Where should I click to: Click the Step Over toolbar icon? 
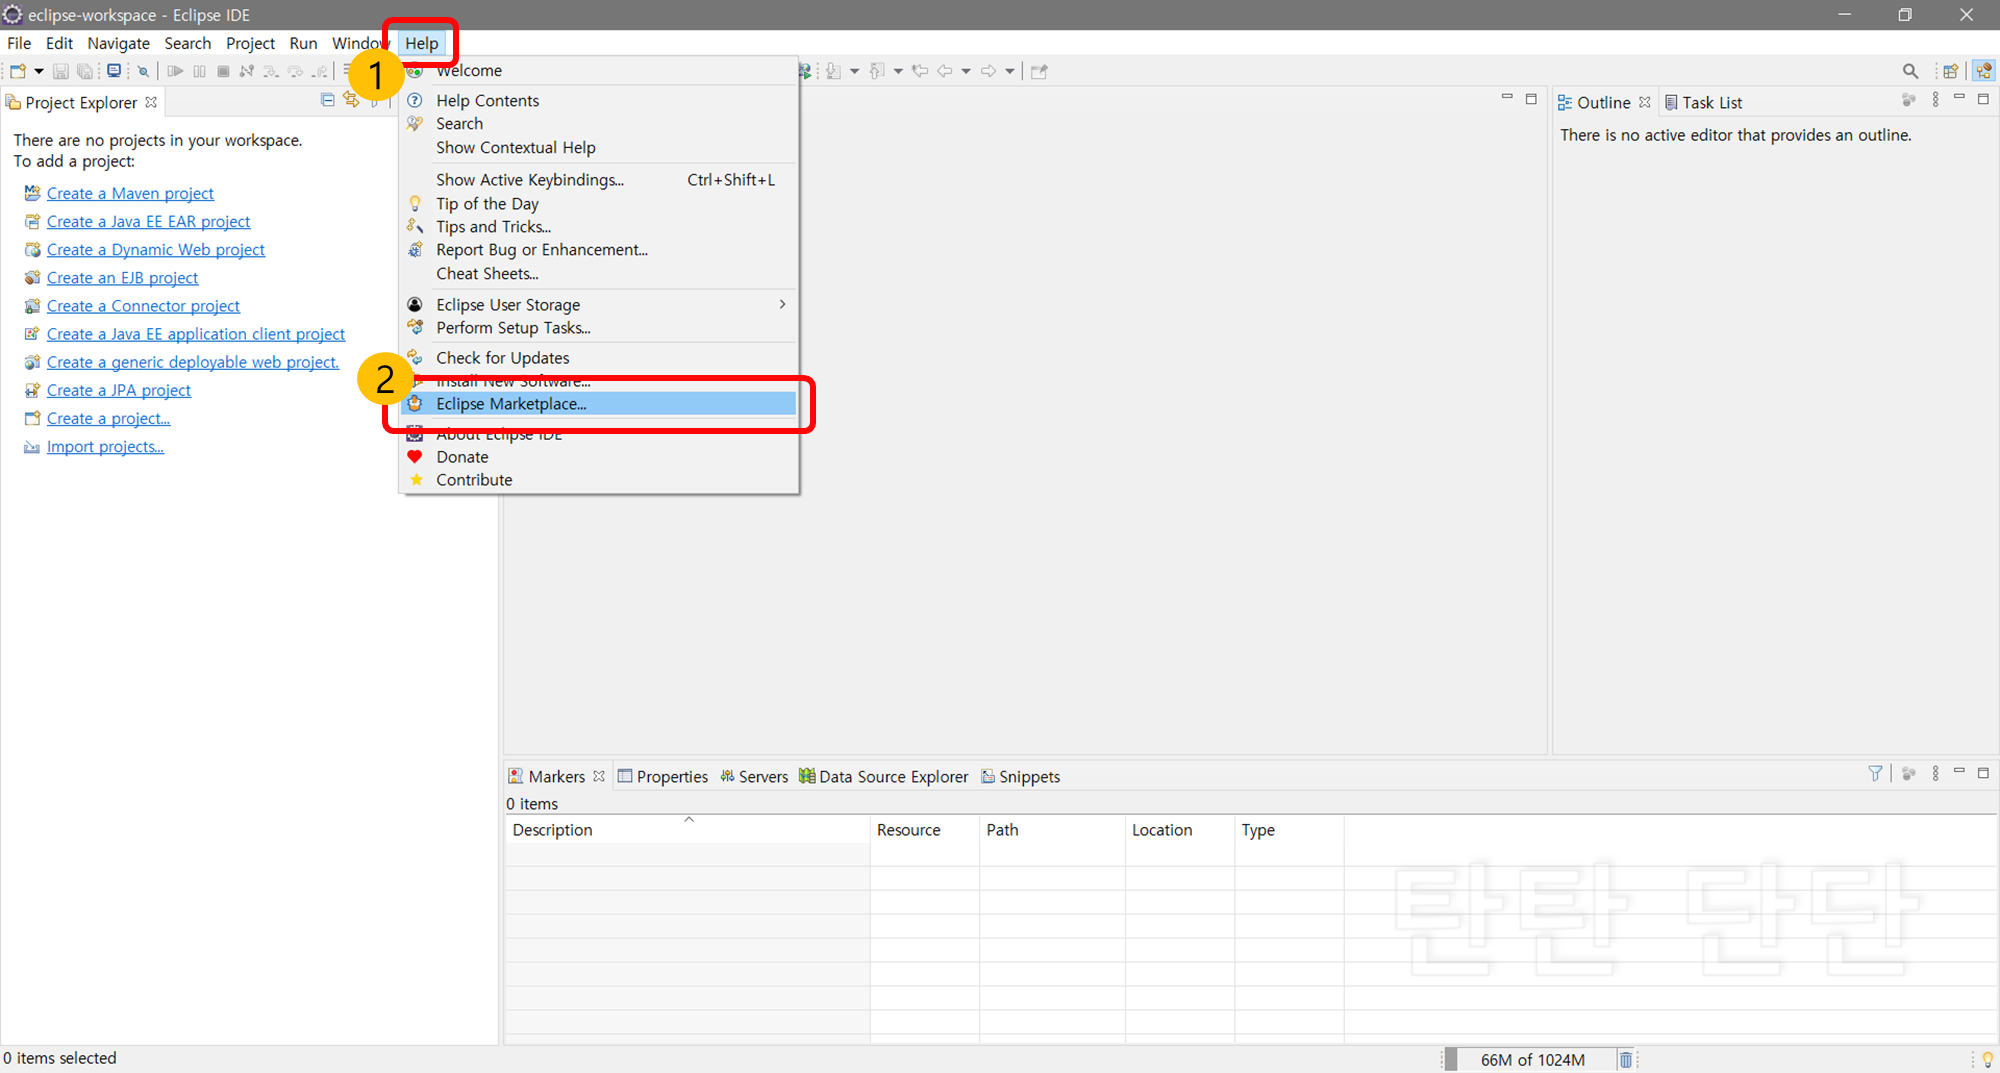click(295, 71)
